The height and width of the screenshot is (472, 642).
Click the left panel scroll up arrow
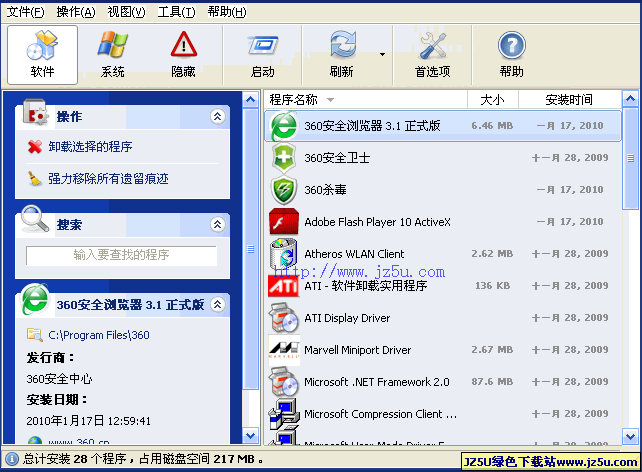click(x=251, y=99)
